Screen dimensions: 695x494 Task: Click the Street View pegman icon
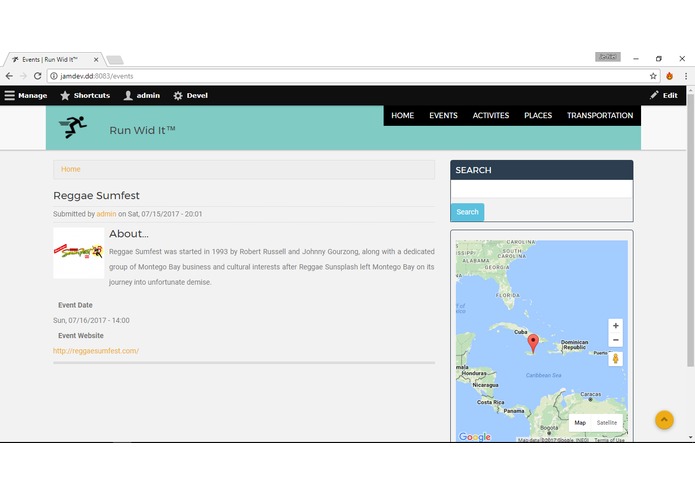[616, 358]
